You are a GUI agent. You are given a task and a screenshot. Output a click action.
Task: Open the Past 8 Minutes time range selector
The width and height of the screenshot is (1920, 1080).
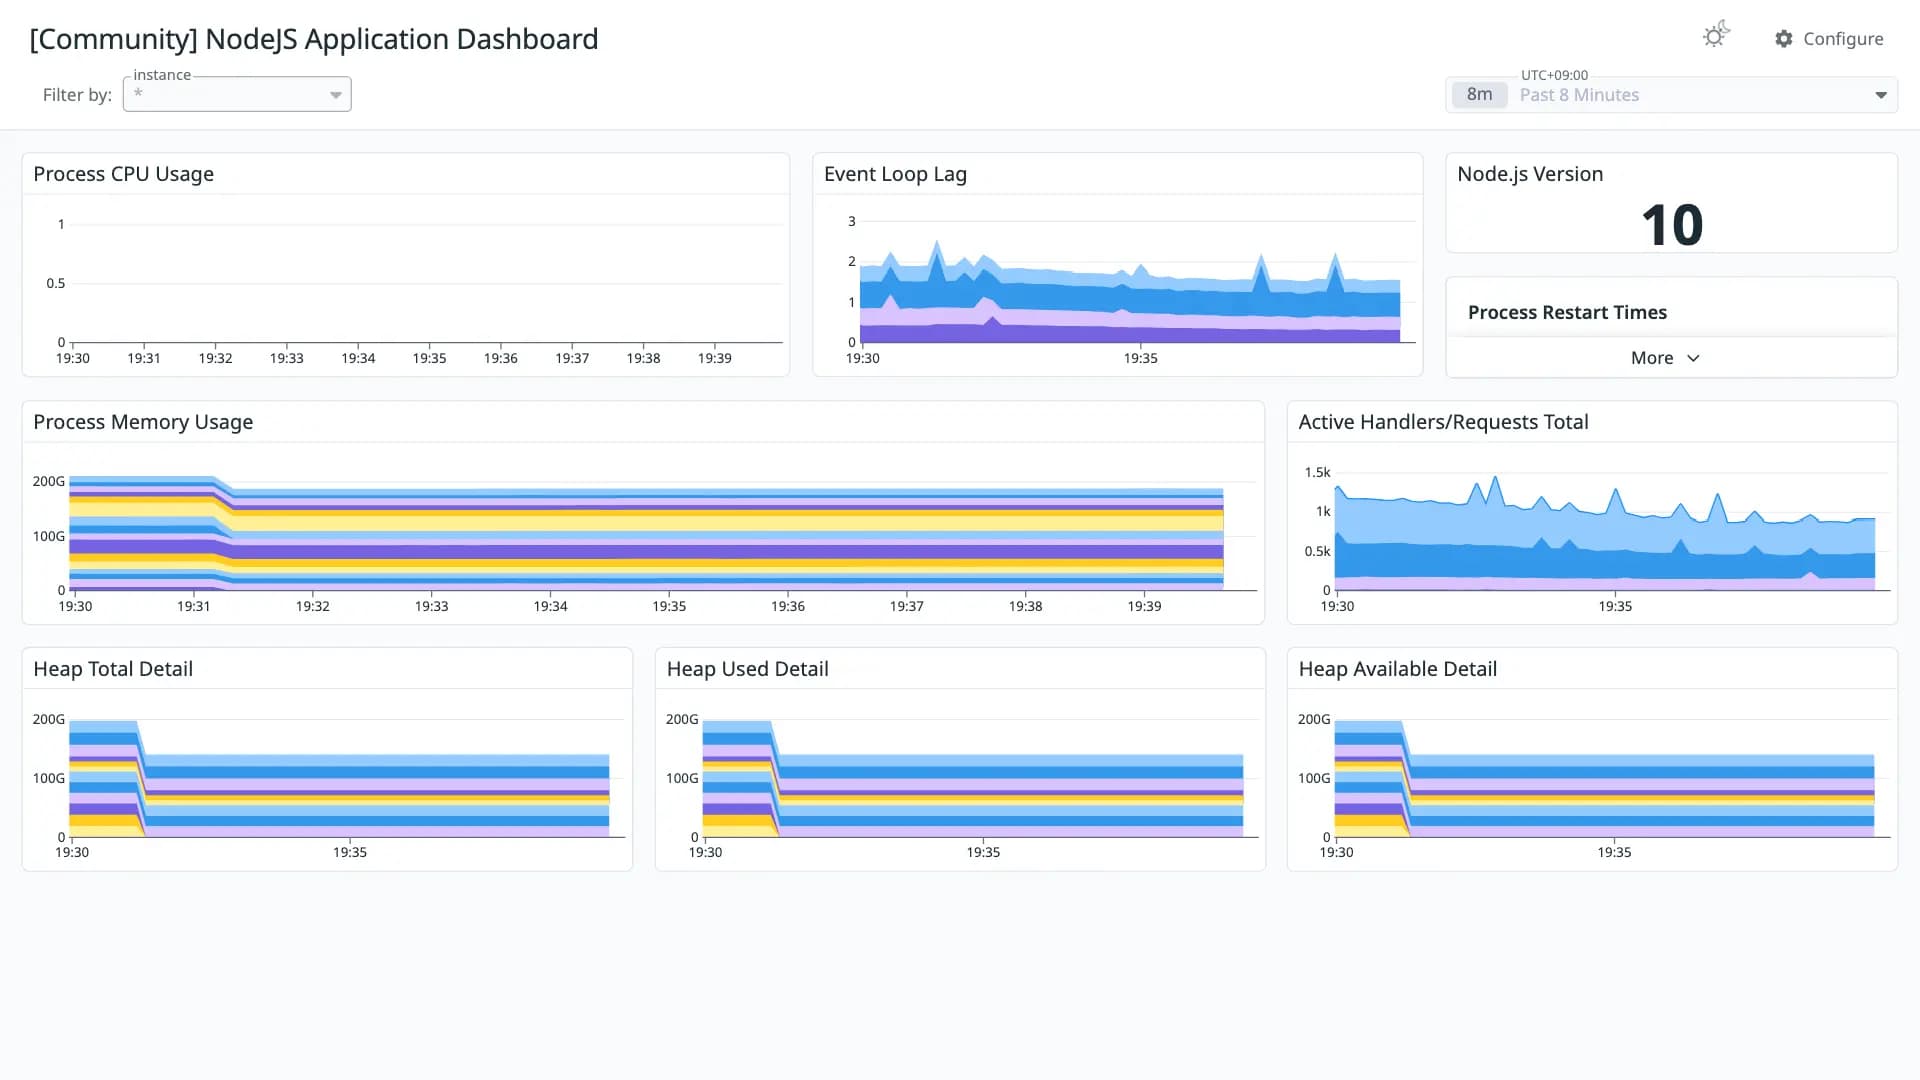tap(1671, 95)
